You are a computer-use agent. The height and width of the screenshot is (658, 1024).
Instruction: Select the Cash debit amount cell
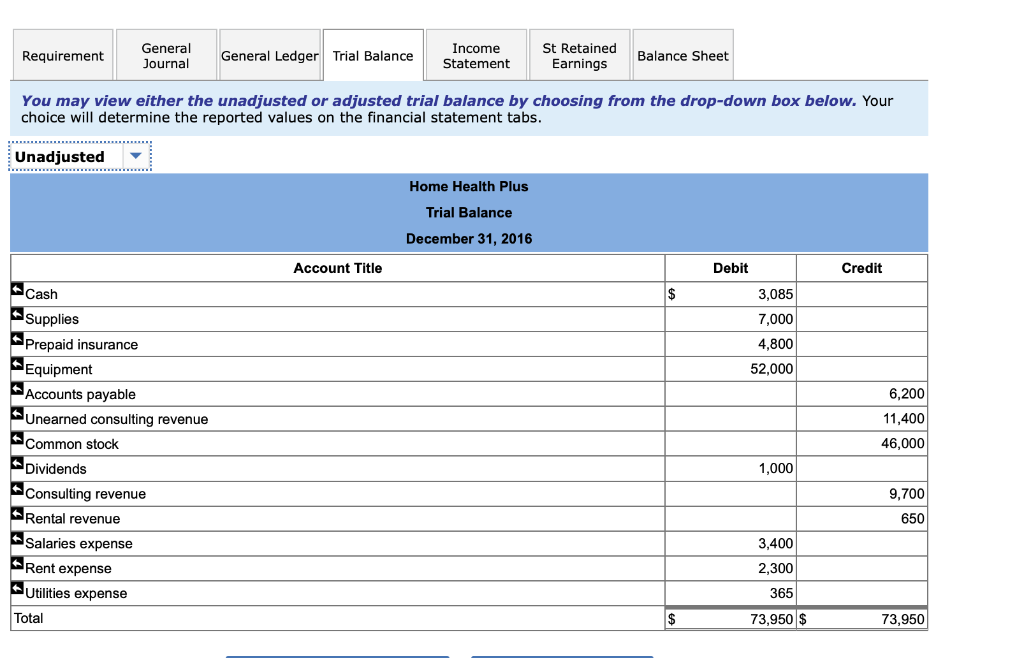coord(730,293)
